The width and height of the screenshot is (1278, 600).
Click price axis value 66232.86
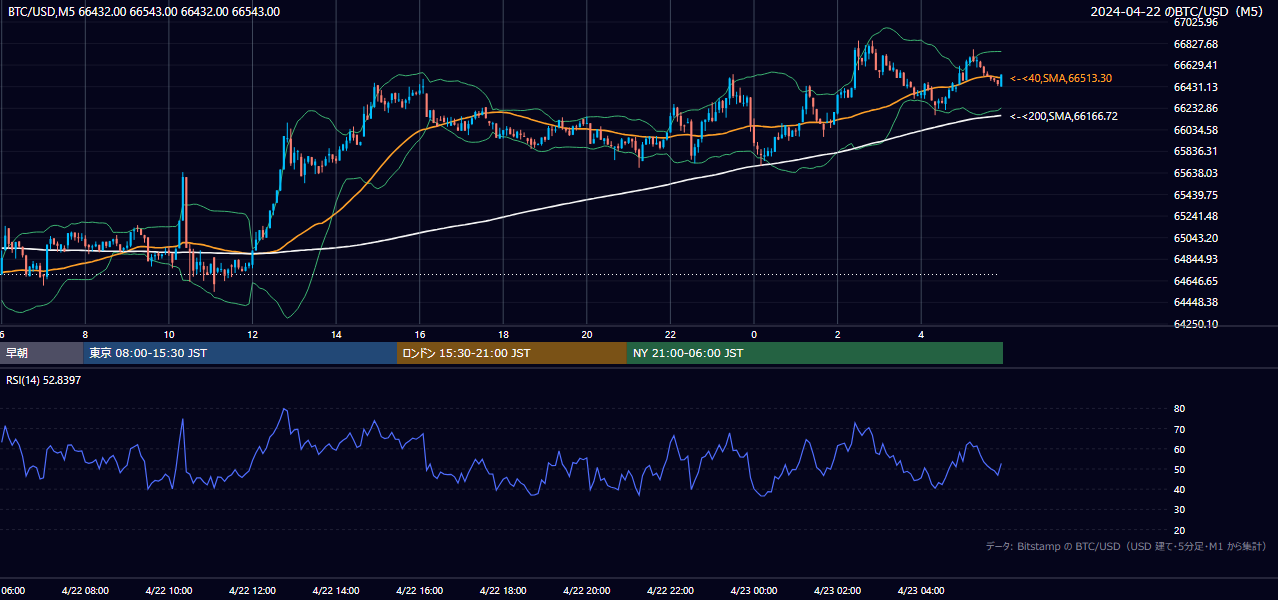(1196, 108)
